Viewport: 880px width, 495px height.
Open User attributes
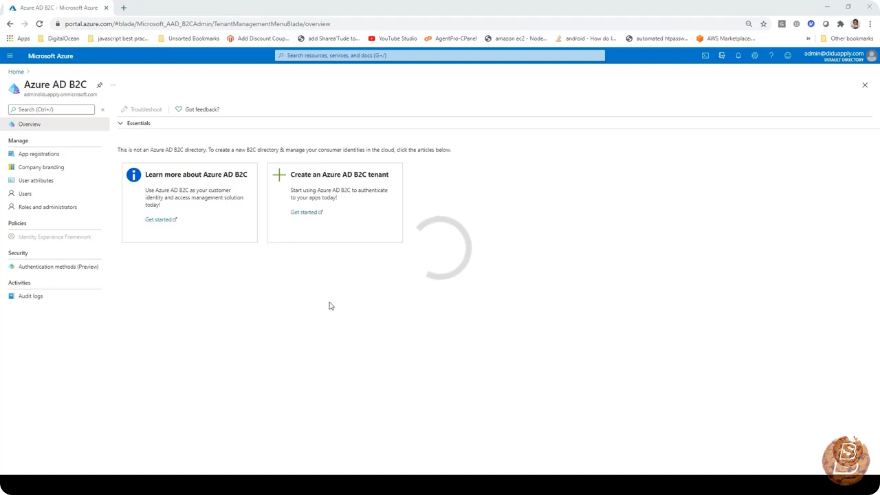click(x=35, y=181)
